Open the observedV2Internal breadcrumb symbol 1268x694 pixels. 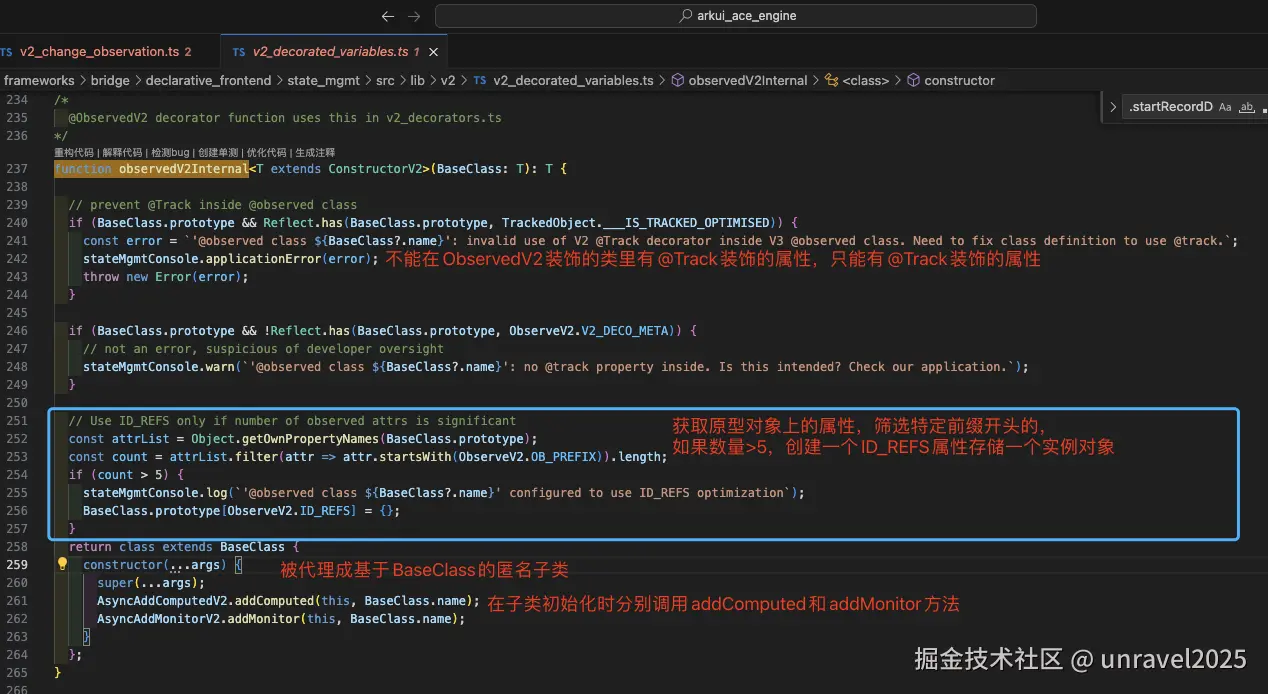click(x=739, y=80)
